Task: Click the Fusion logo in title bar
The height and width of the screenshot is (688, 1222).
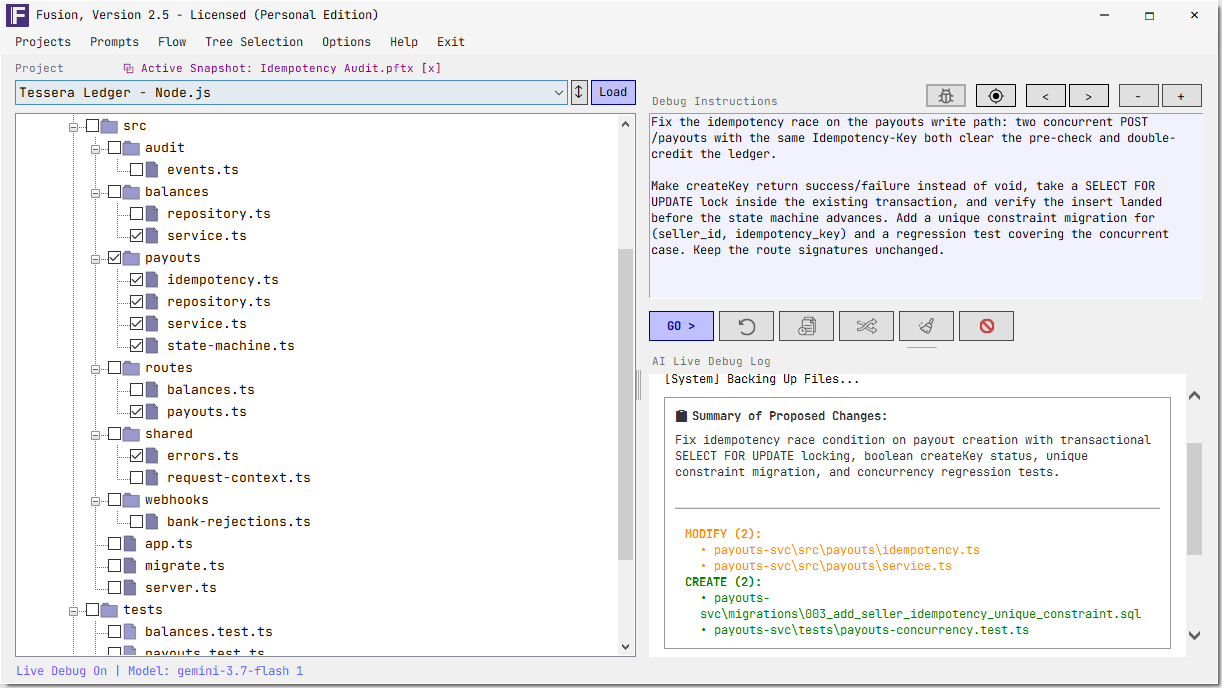Action: [x=17, y=15]
